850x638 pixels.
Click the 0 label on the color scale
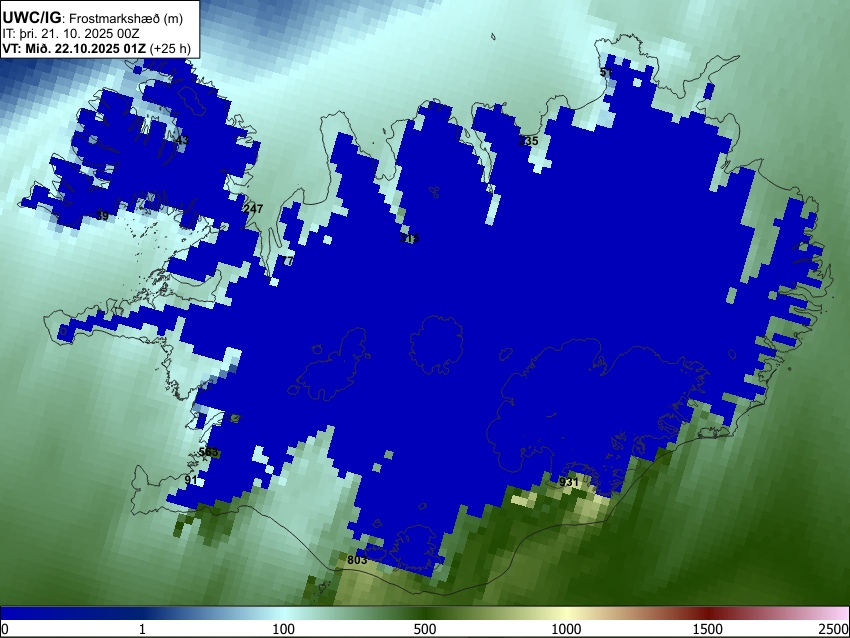[x=5, y=629]
